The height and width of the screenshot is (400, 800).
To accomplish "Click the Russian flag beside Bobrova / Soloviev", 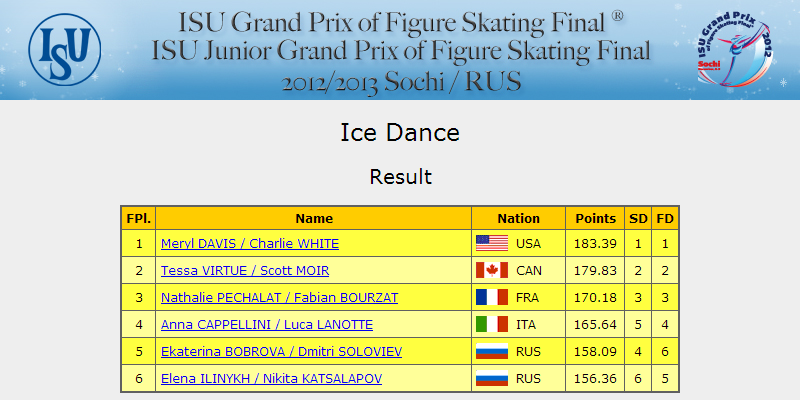I will 492,352.
